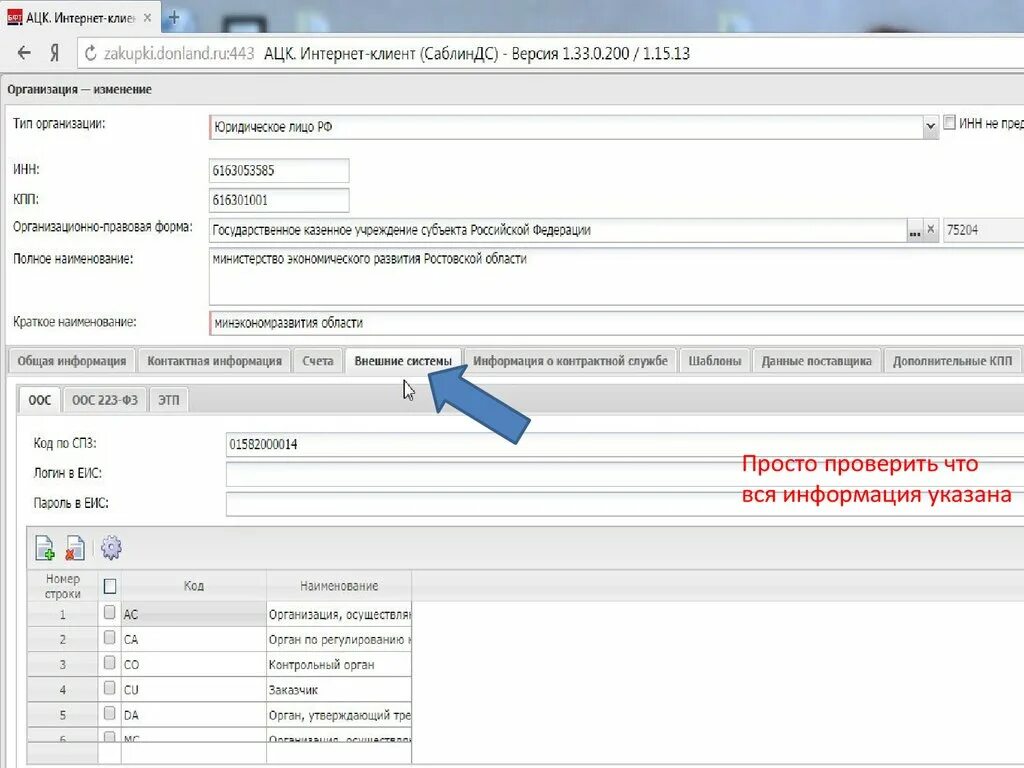Select the ЭТП sub-tab
1024x768 pixels.
(168, 400)
